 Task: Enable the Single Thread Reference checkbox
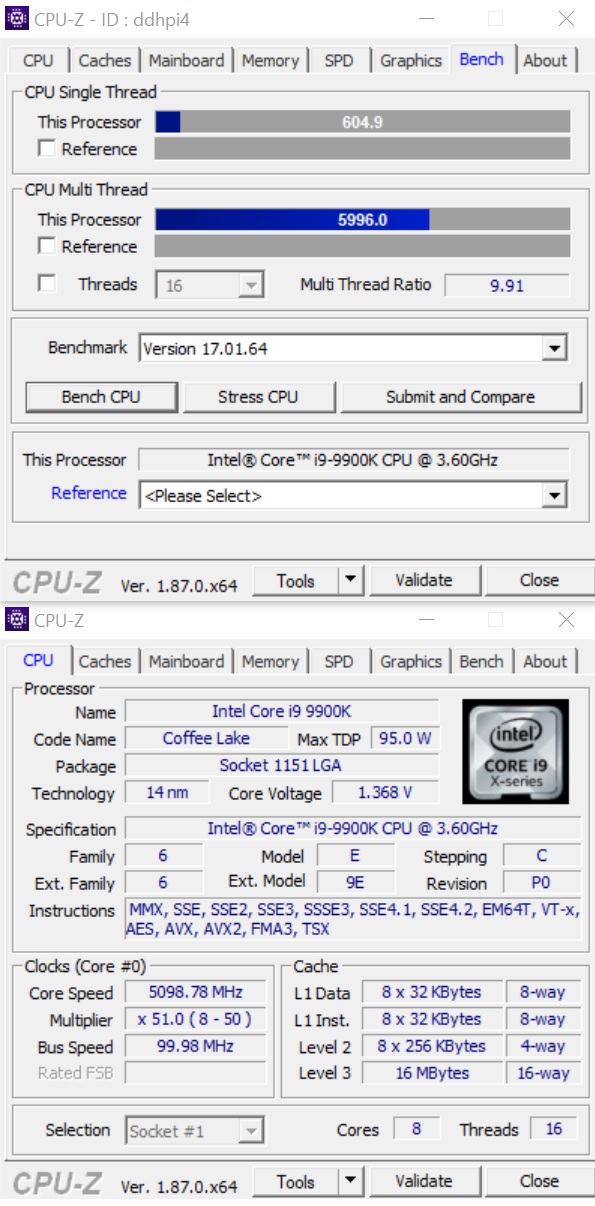46,149
